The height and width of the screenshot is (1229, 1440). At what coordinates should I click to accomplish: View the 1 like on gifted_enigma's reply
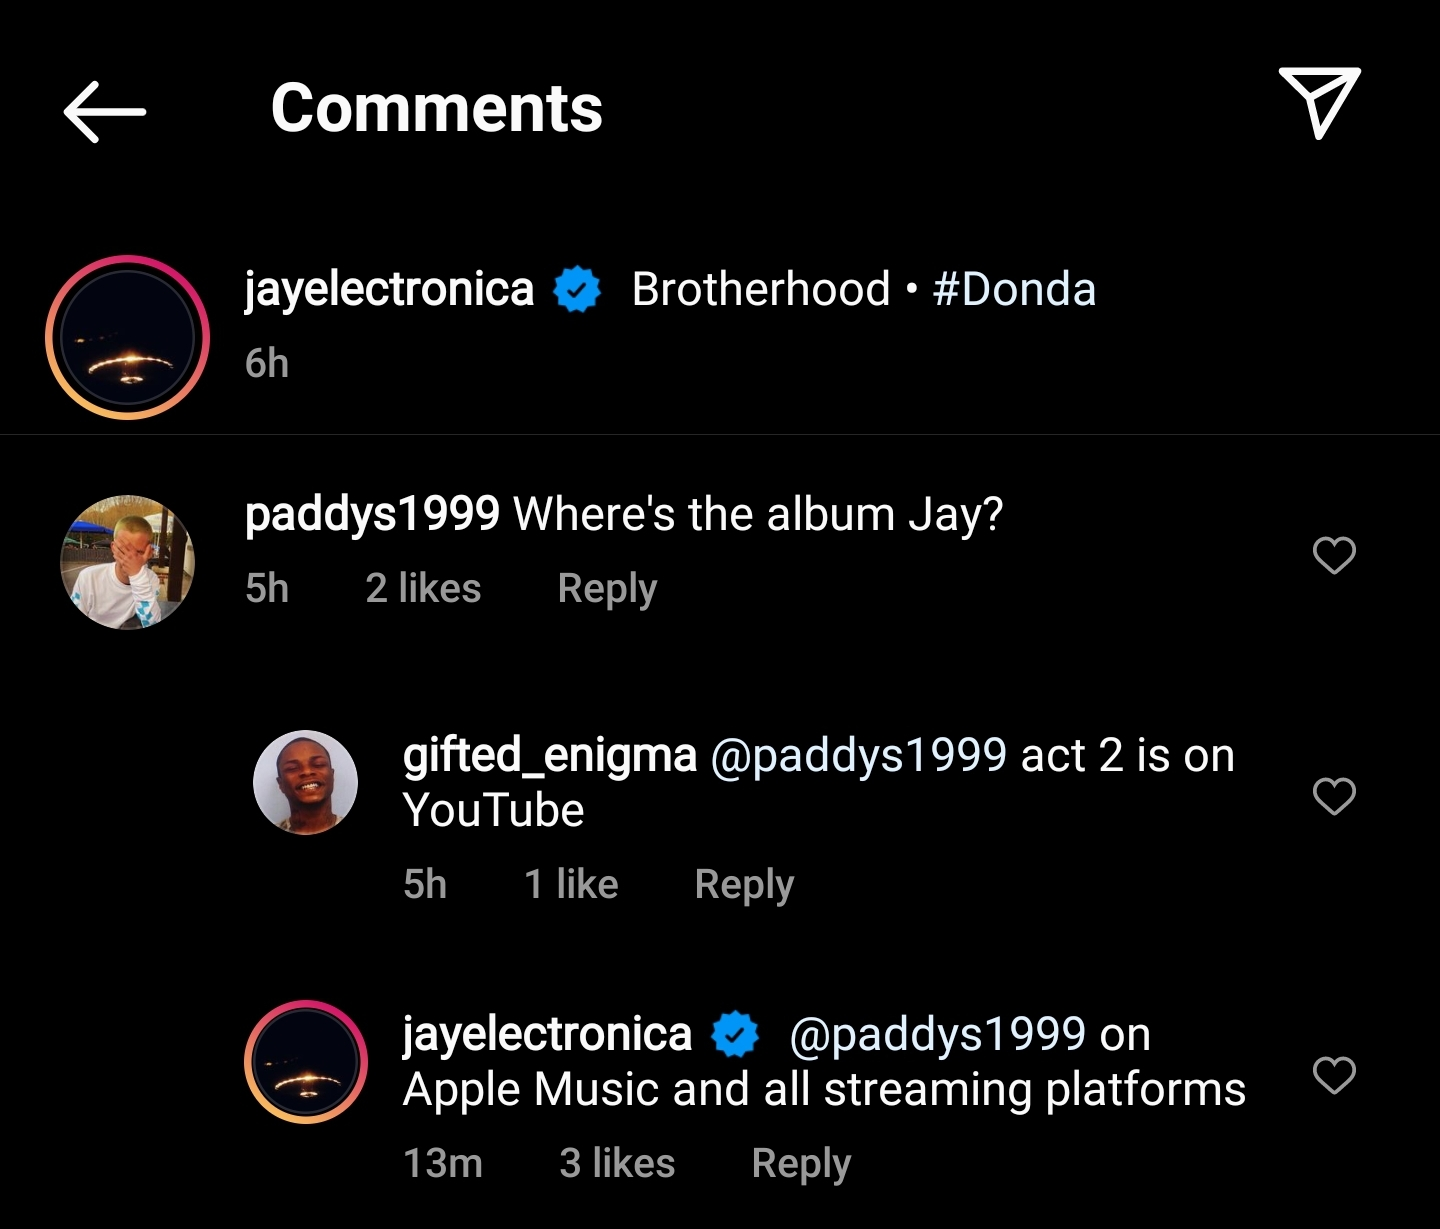click(x=571, y=884)
